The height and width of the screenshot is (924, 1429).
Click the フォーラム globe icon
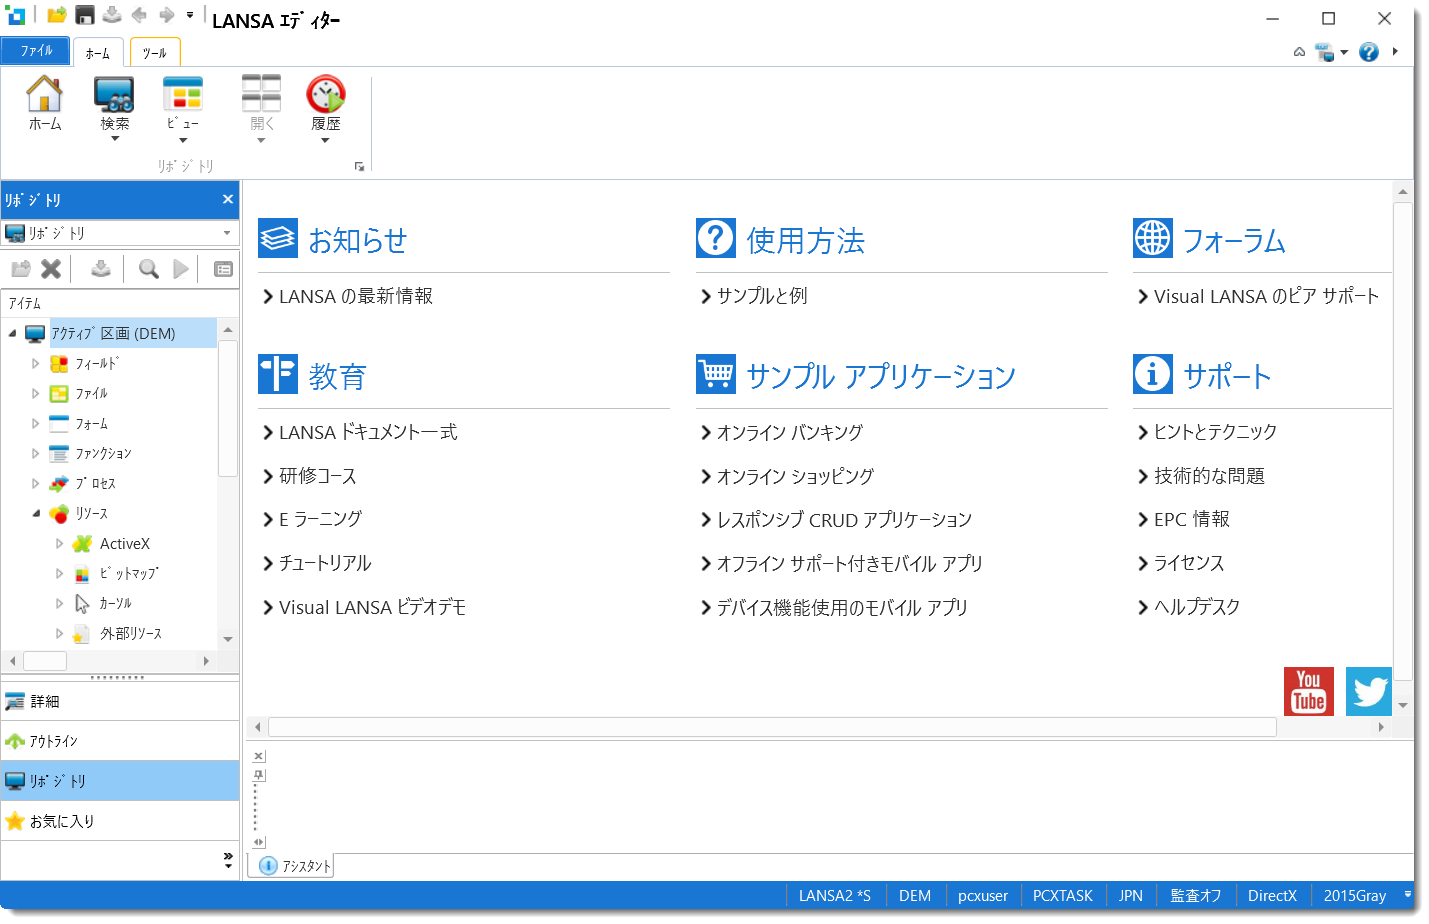[1153, 238]
